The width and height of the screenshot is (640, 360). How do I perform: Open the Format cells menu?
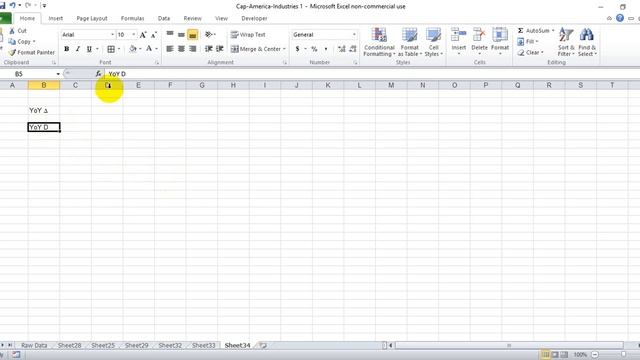click(500, 42)
